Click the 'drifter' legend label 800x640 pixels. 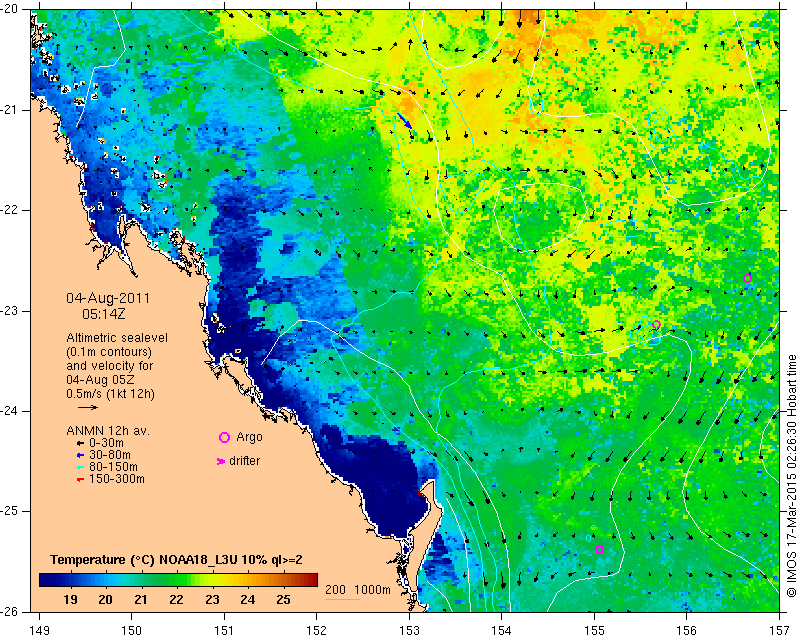pos(244,461)
